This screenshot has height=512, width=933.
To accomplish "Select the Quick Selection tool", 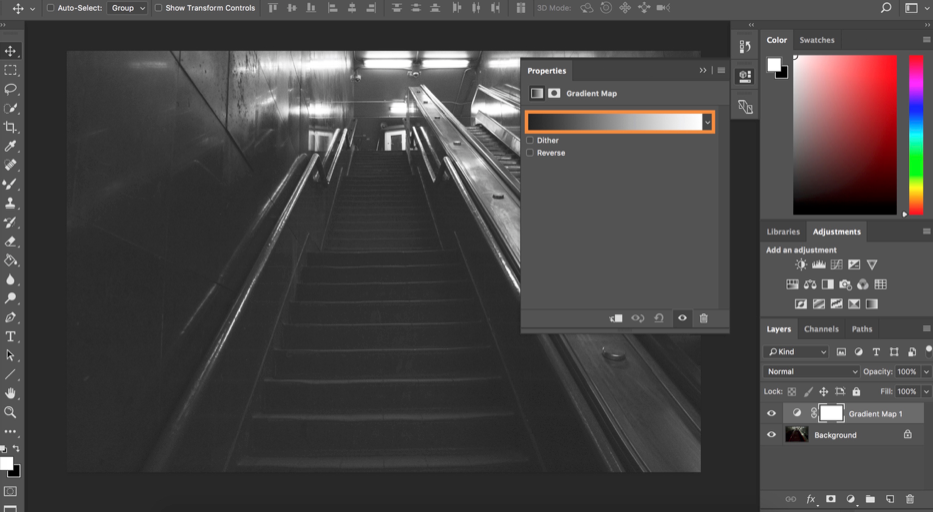I will (x=10, y=108).
